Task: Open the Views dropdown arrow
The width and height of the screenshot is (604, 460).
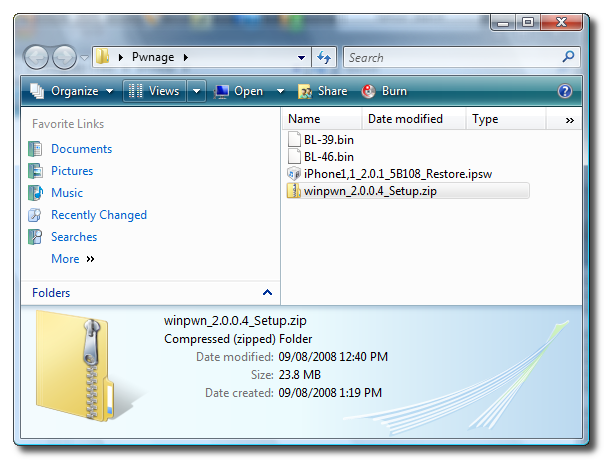Action: (196, 91)
